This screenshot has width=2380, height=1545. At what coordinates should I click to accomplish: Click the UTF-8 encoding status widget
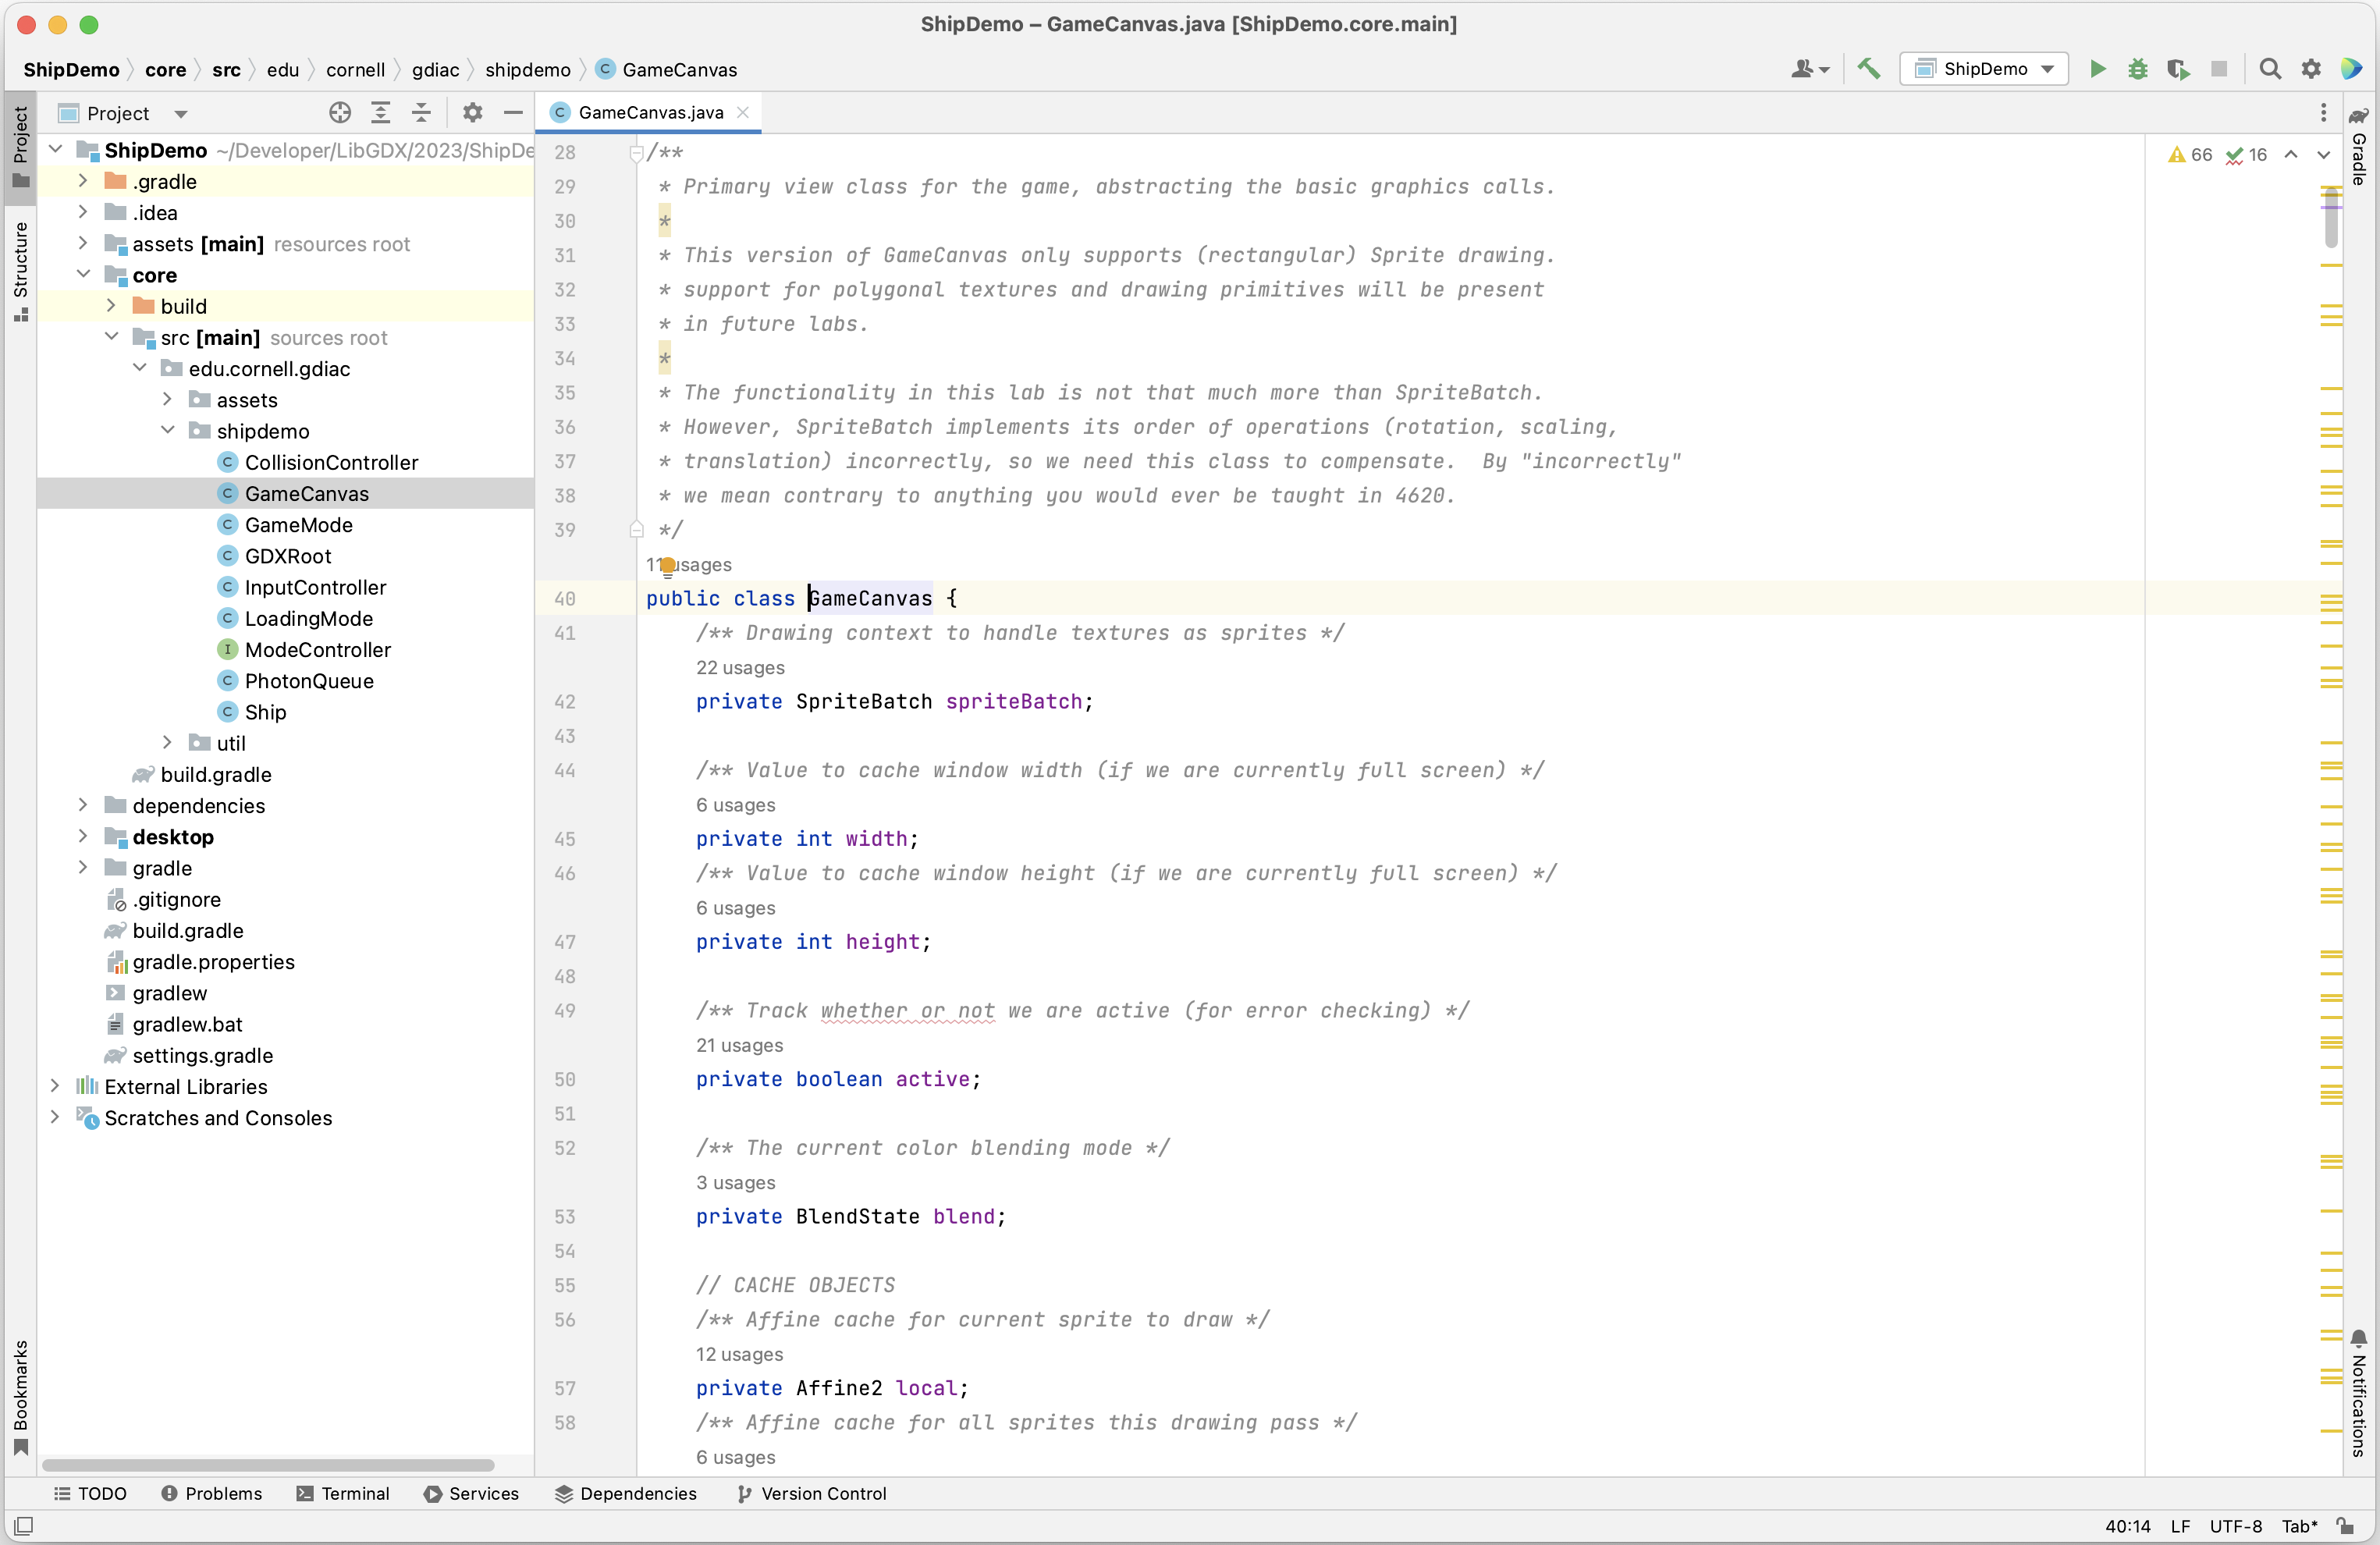click(2235, 1526)
